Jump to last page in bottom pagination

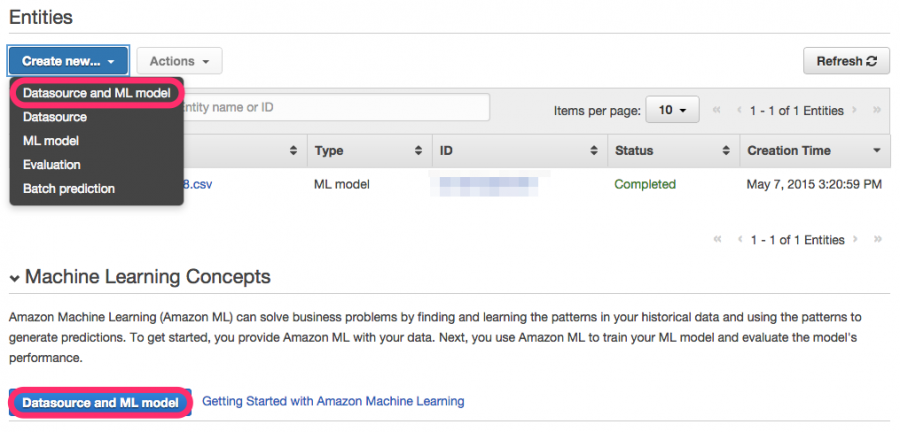pos(876,240)
